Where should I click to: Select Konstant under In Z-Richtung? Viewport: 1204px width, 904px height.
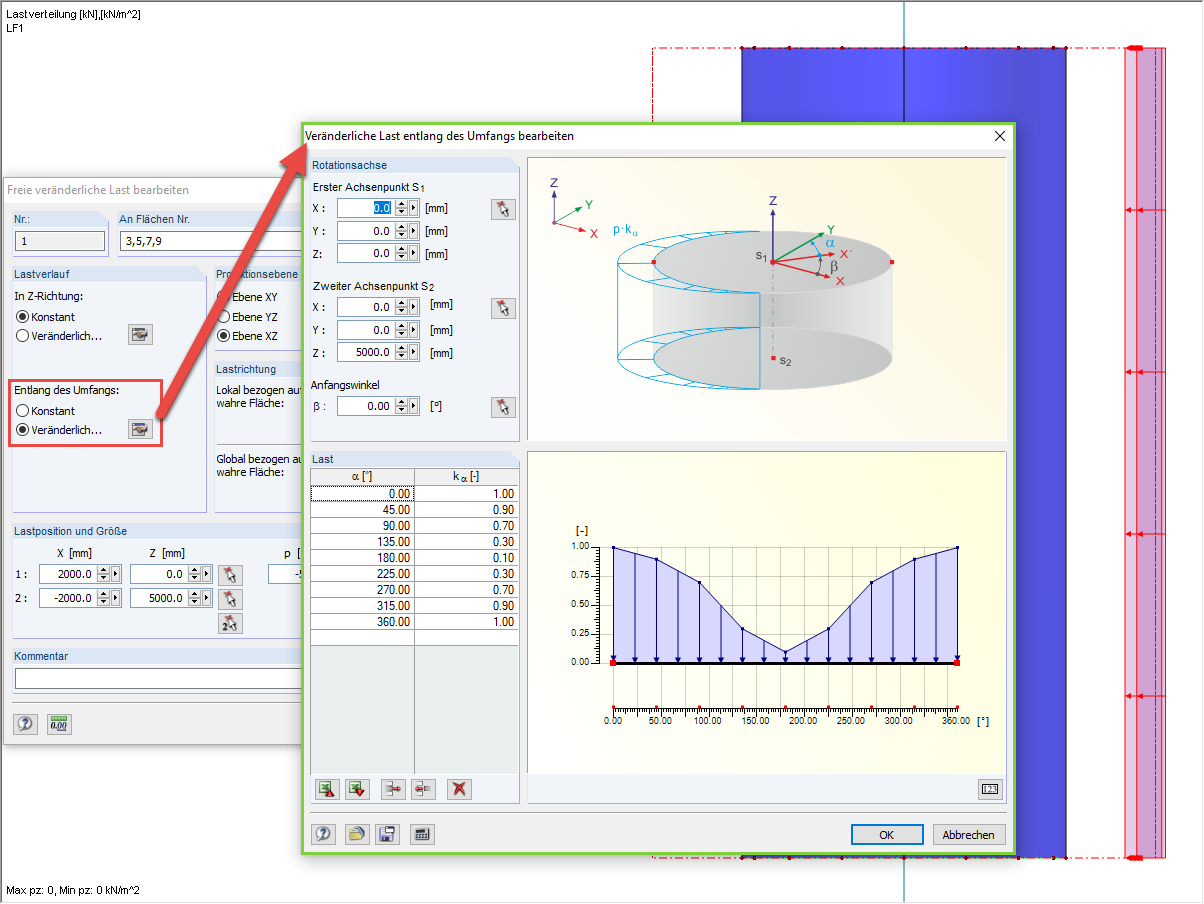tap(46, 317)
